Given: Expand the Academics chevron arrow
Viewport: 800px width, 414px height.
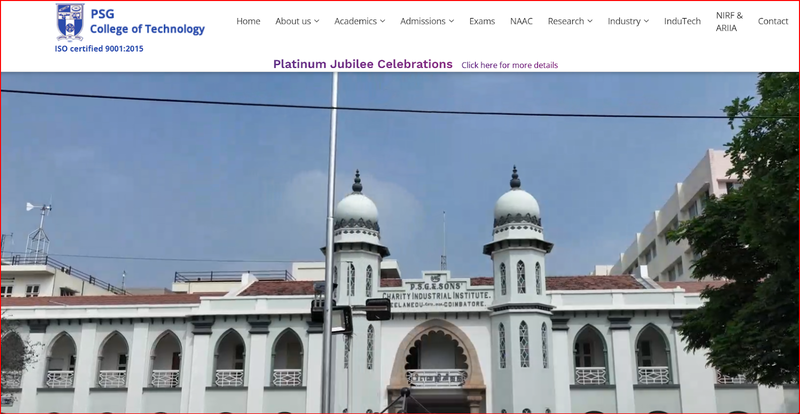Looking at the screenshot, I should pos(382,21).
